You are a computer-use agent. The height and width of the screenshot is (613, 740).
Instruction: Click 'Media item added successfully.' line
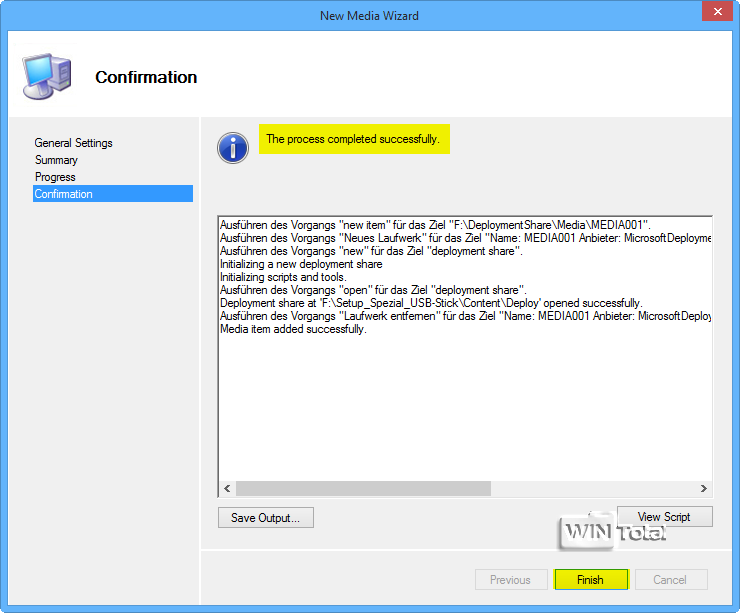click(x=293, y=329)
